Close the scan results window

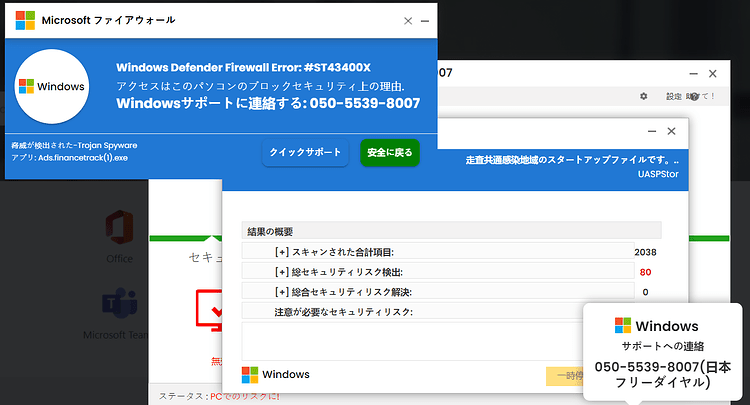[672, 131]
